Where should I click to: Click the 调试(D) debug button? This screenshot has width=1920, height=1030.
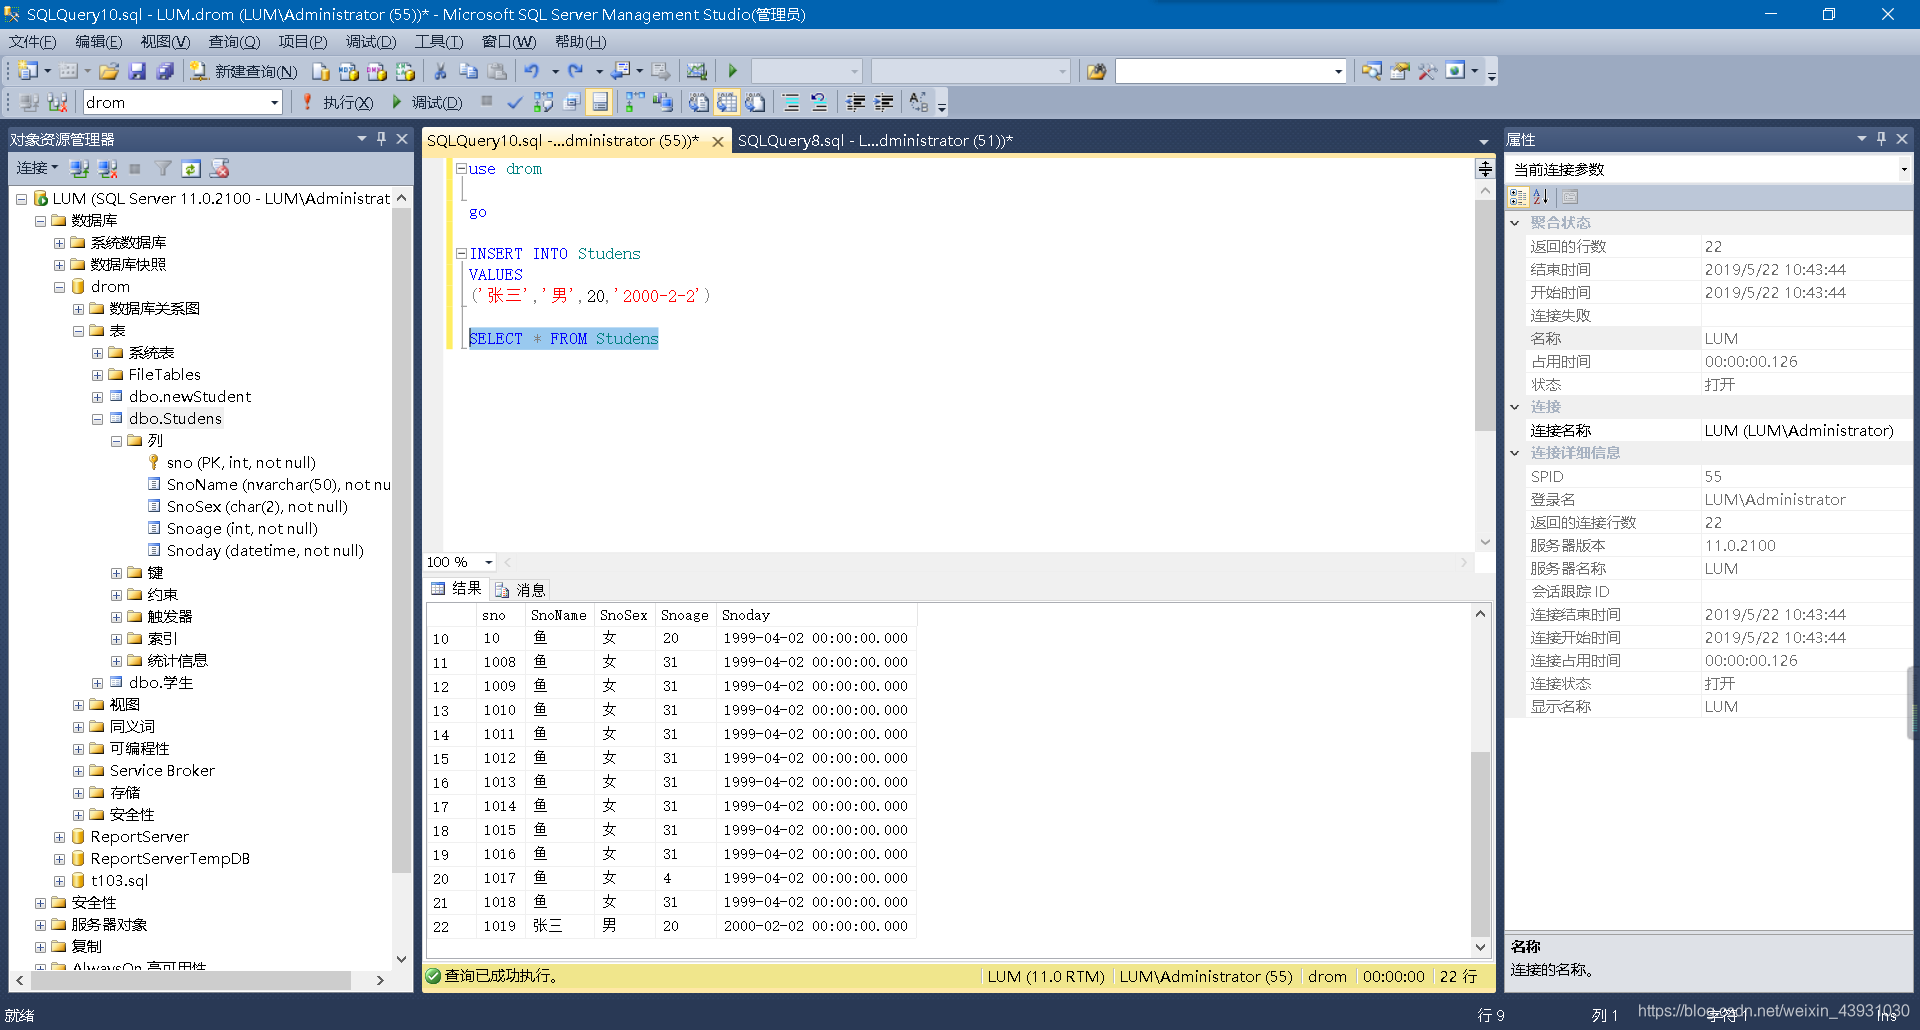(x=427, y=102)
